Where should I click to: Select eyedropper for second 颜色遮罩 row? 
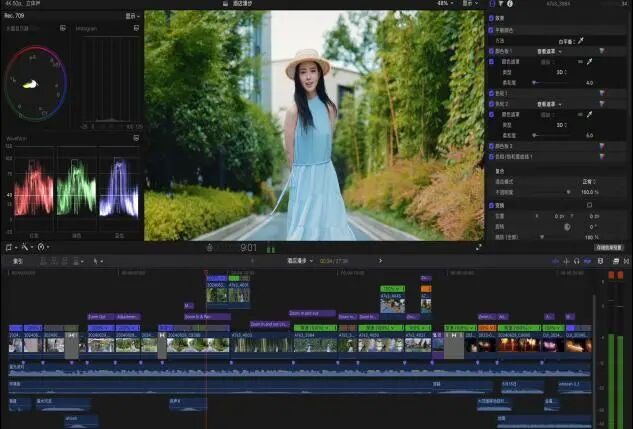pyautogui.click(x=589, y=115)
